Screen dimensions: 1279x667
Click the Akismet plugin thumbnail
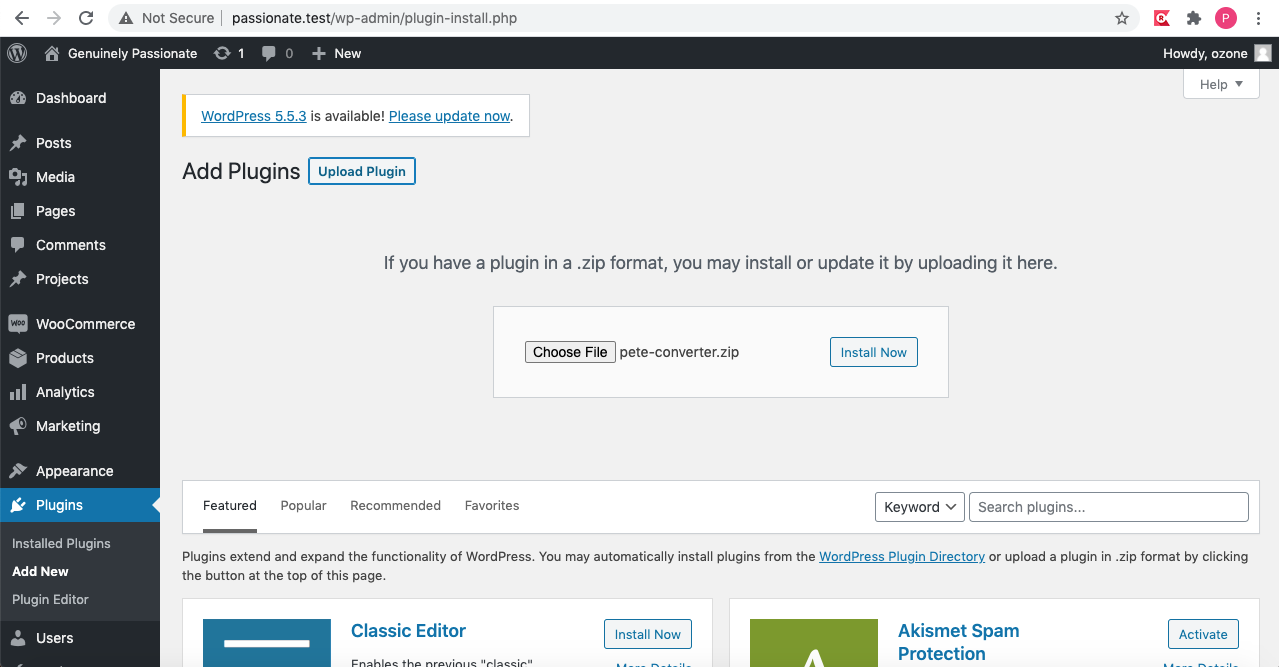coord(814,643)
